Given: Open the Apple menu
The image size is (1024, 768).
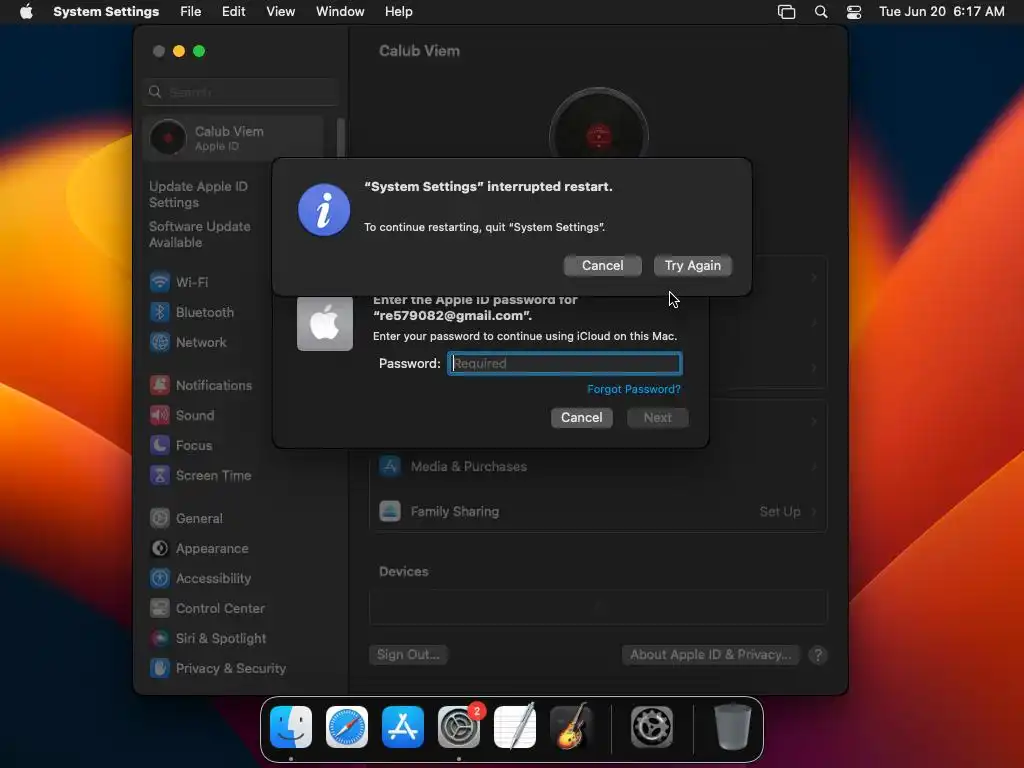Looking at the screenshot, I should click(26, 12).
